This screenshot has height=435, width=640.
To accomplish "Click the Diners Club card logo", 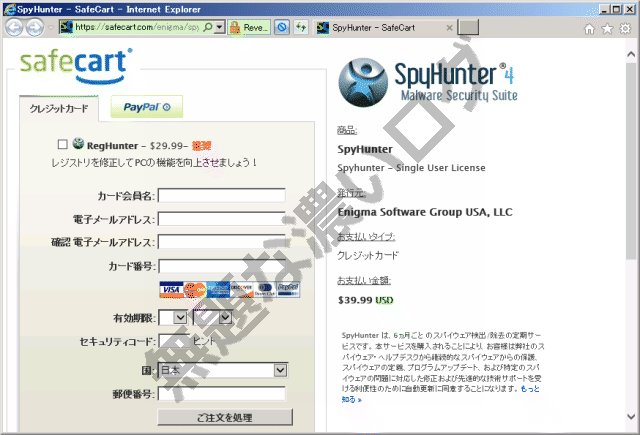I will 264,290.
